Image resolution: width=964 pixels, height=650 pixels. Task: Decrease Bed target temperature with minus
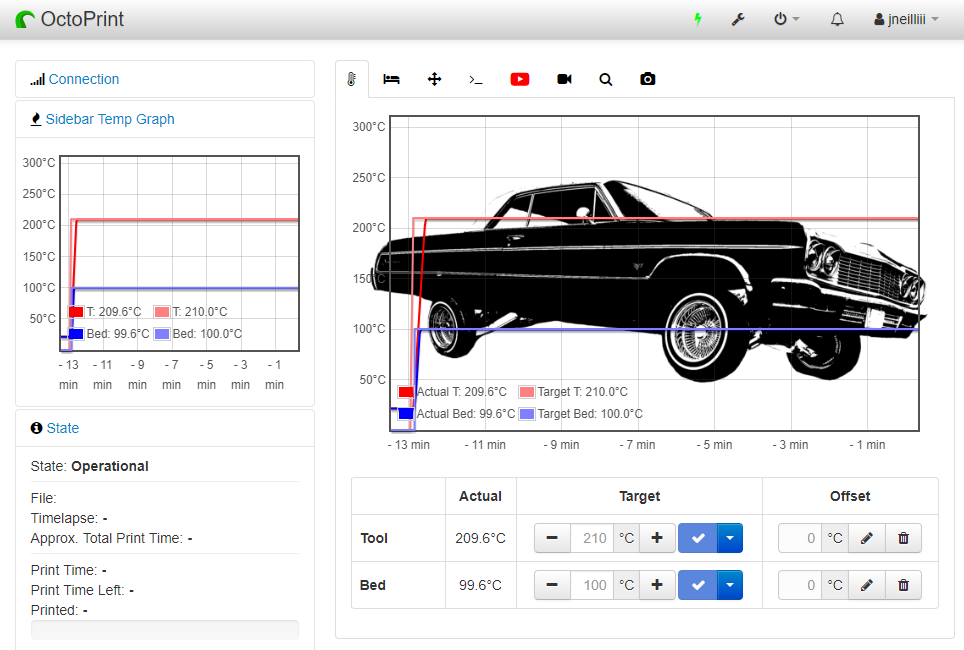[x=552, y=585]
